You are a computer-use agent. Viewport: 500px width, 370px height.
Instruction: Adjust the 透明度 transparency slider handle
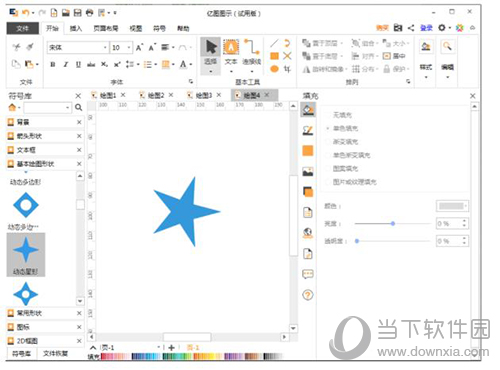pos(357,241)
